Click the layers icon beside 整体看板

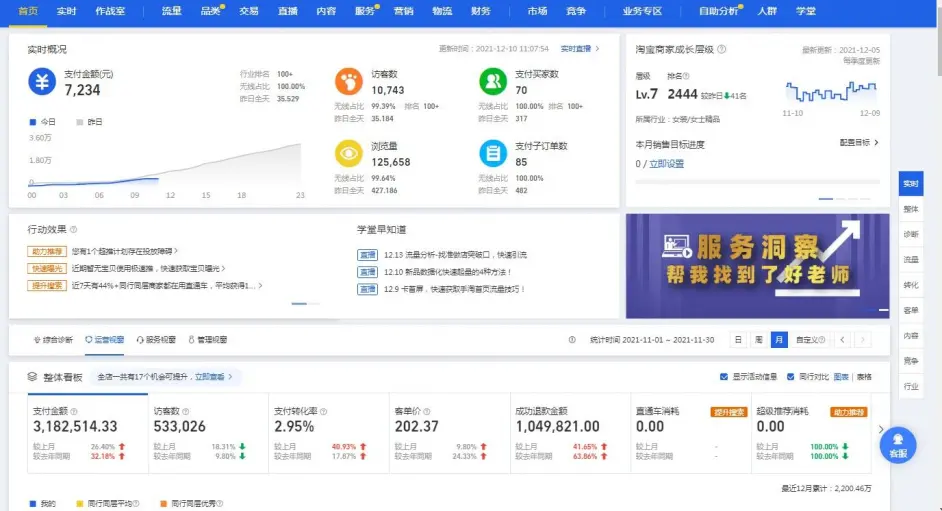(32, 376)
